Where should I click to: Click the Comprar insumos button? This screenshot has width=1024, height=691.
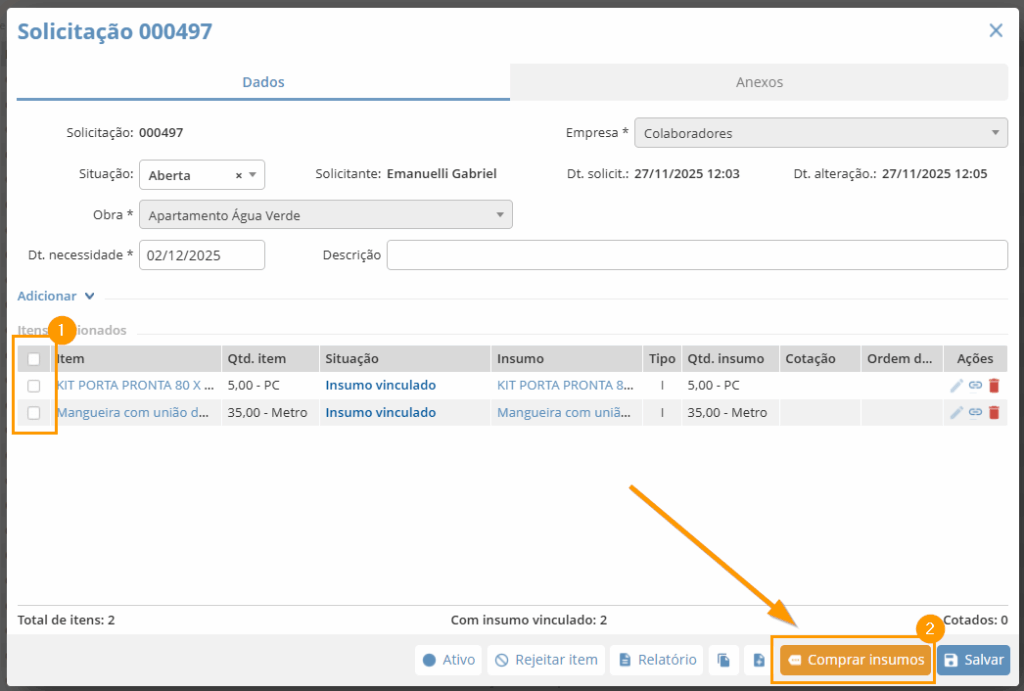click(855, 660)
